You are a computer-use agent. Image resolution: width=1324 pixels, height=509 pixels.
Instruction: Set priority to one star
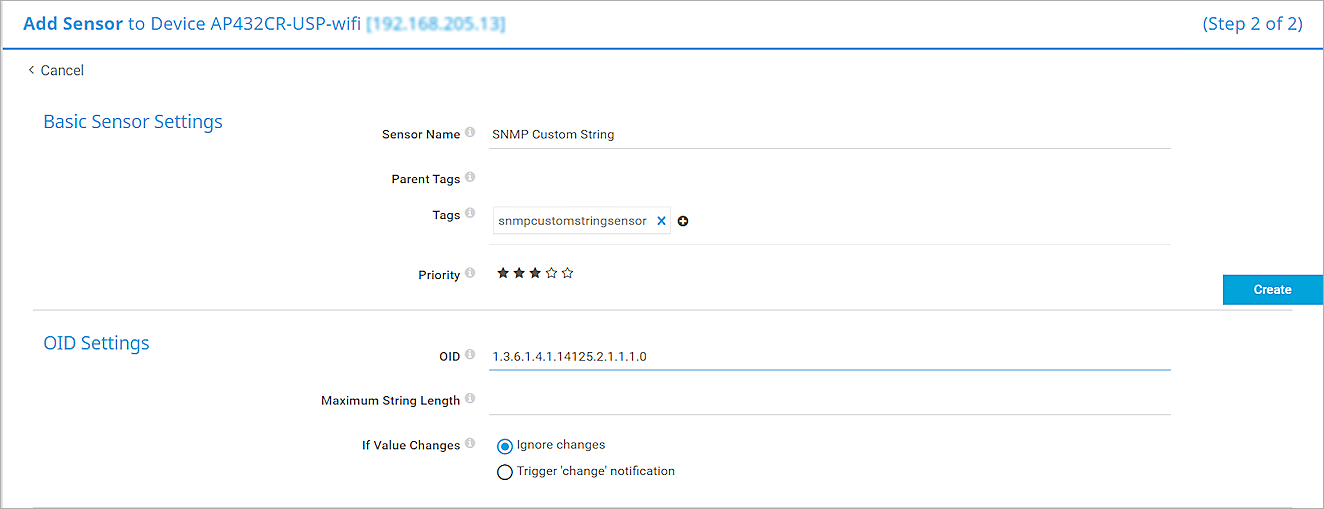pyautogui.click(x=503, y=273)
